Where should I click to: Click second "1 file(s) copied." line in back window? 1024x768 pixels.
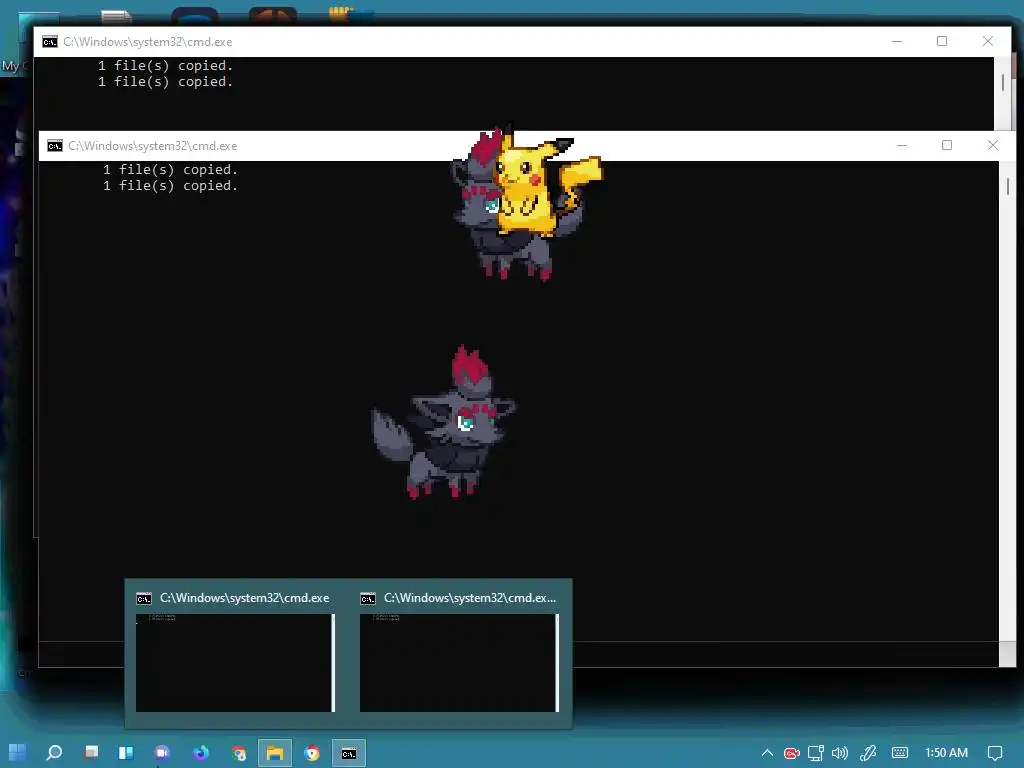click(x=165, y=82)
